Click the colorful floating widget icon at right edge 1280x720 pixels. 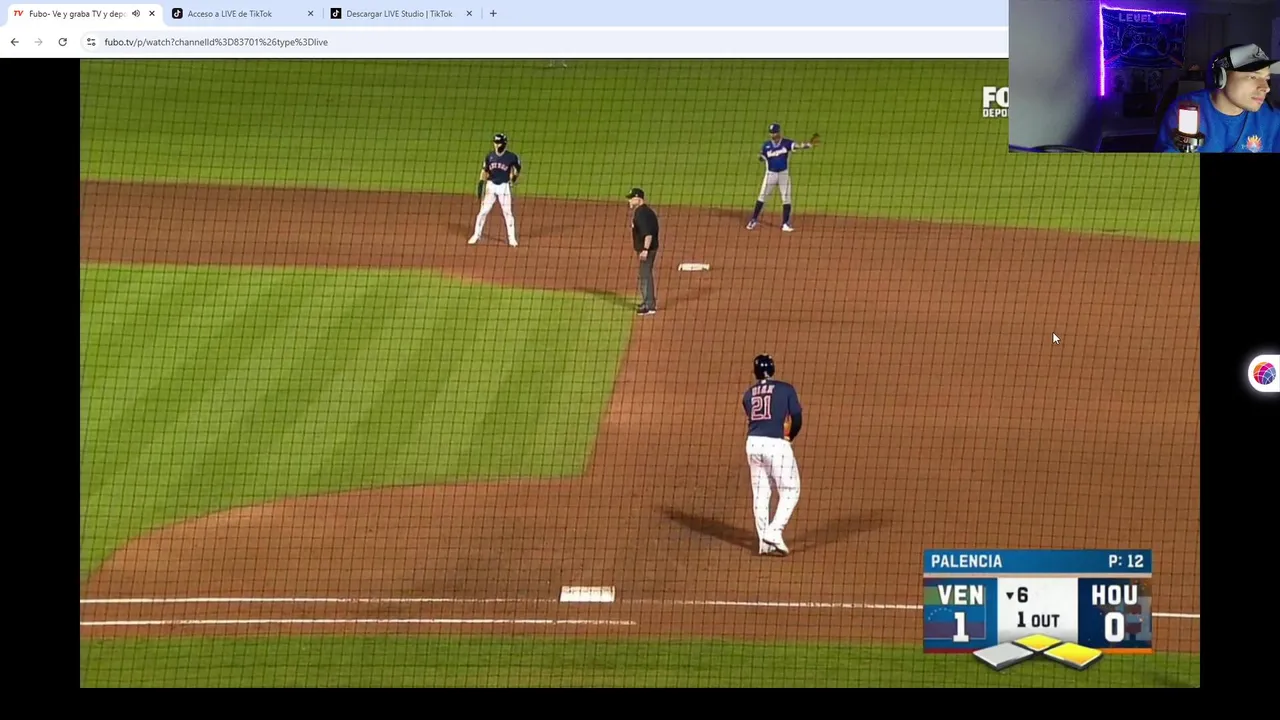point(1264,373)
